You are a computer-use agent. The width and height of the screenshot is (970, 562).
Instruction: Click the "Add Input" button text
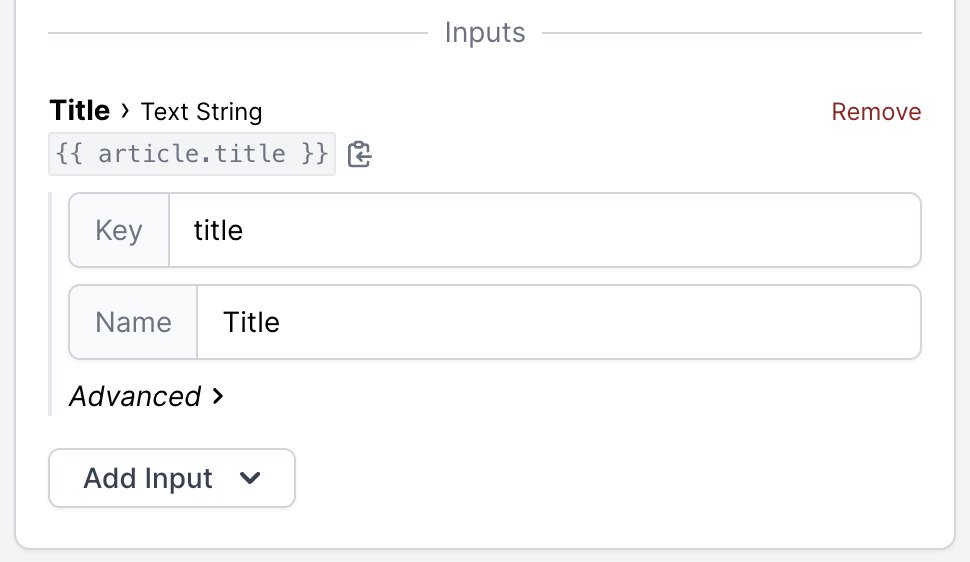148,478
